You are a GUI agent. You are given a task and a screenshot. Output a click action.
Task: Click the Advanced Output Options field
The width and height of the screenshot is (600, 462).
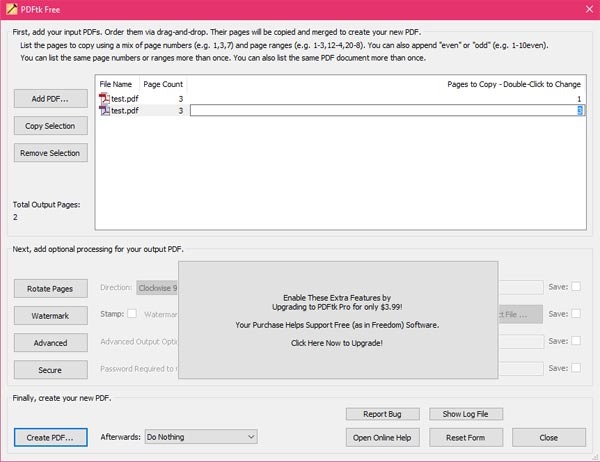click(x=521, y=341)
